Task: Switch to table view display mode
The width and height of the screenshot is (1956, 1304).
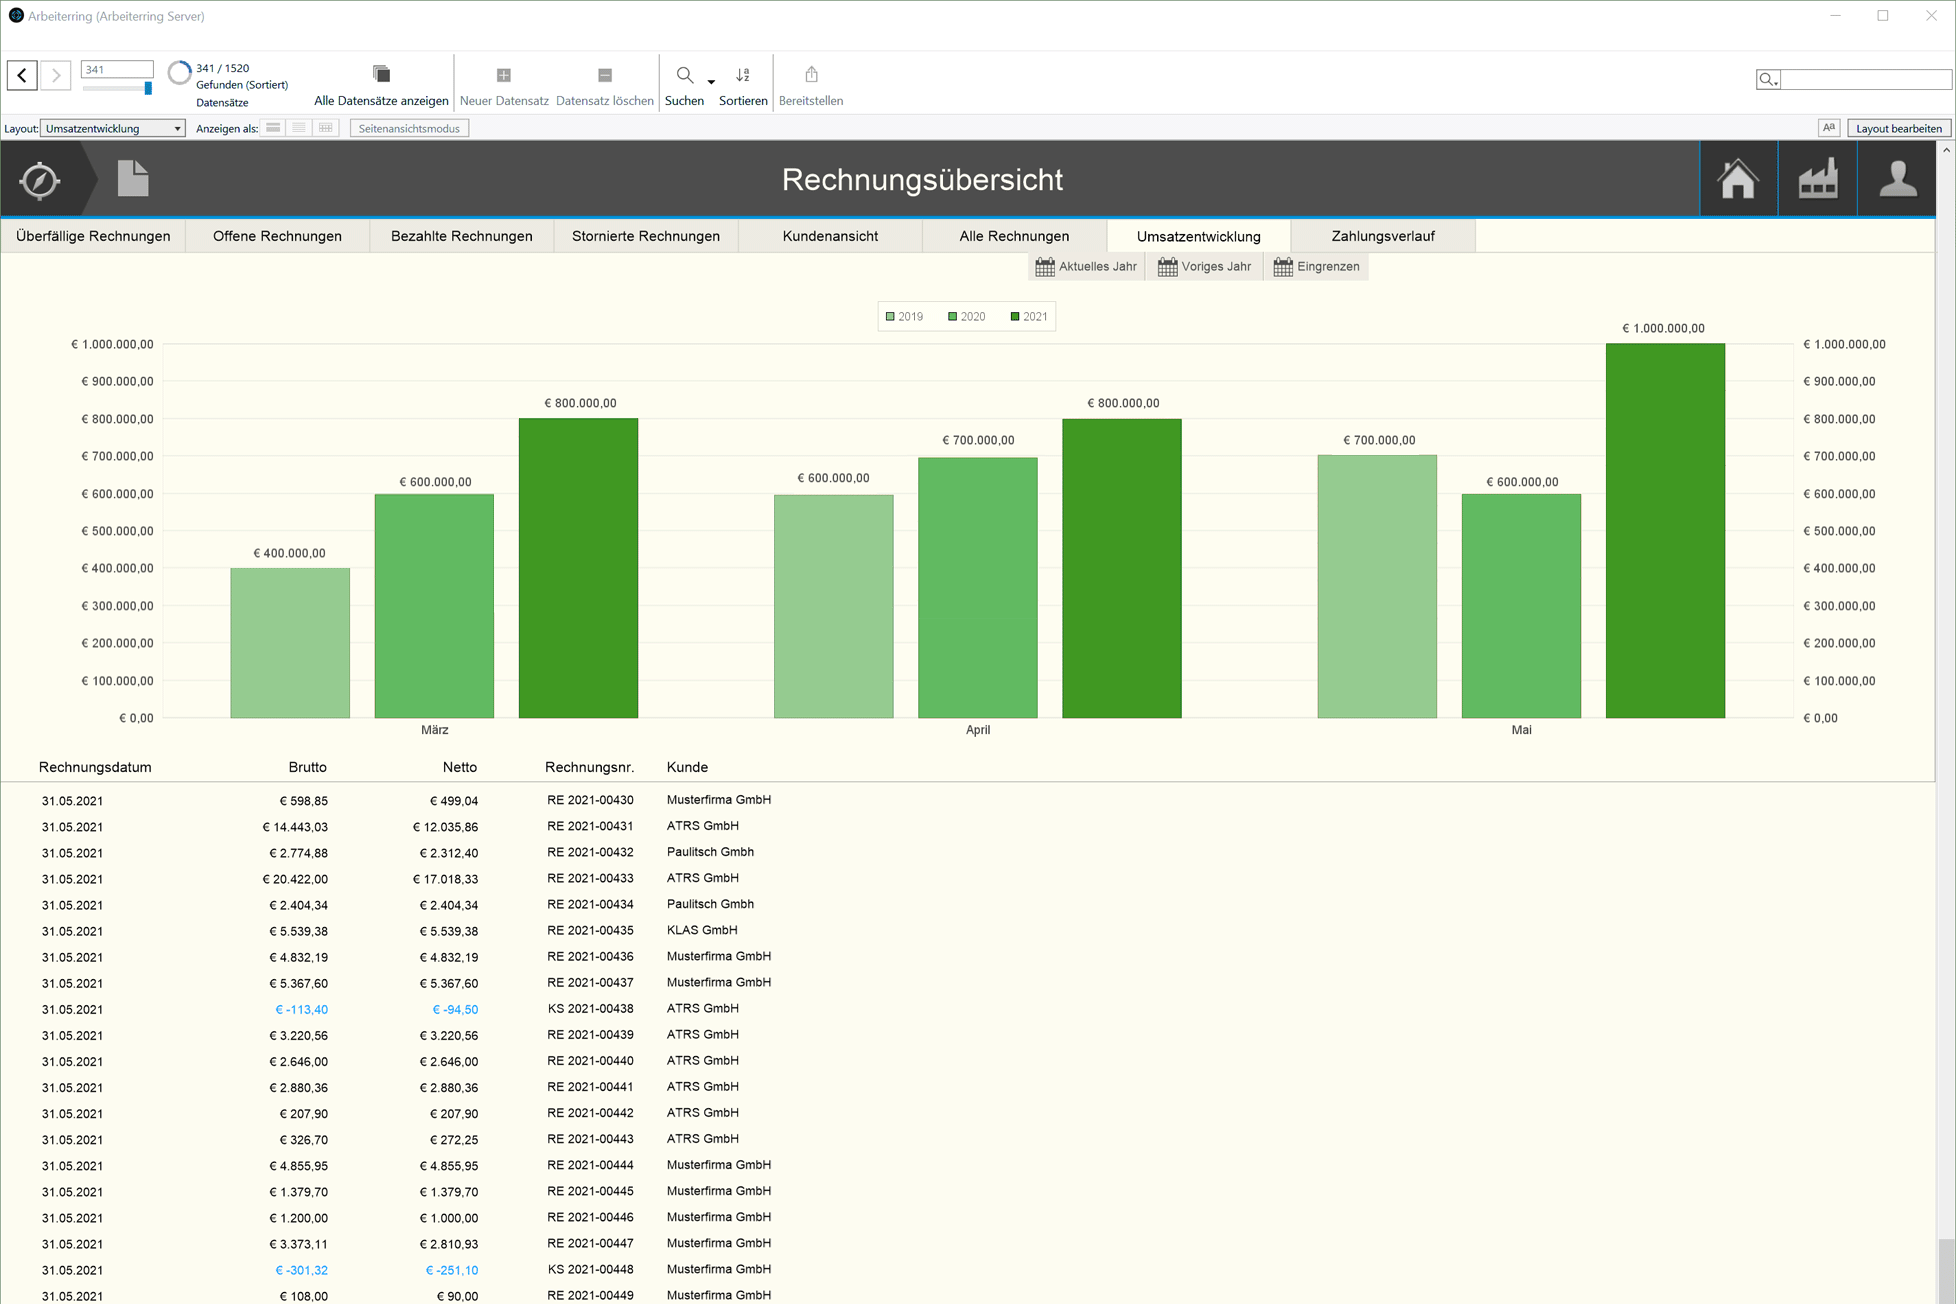Action: (x=326, y=128)
